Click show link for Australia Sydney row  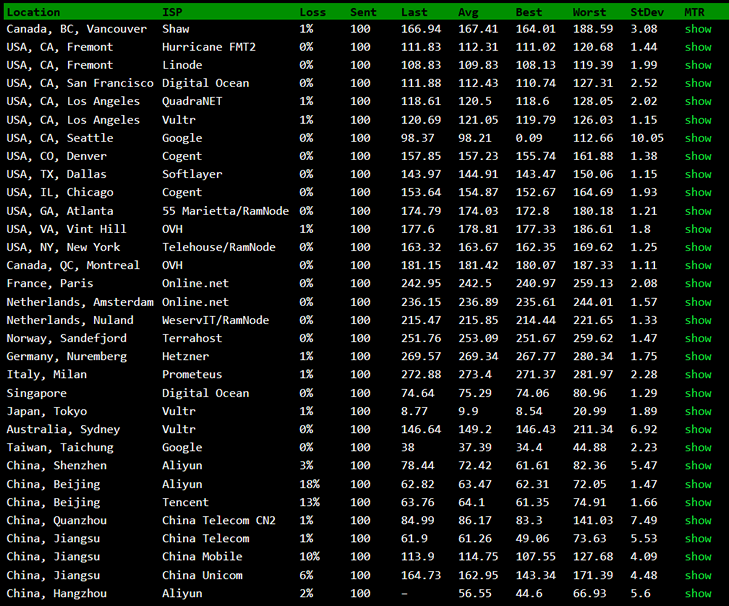coord(698,430)
